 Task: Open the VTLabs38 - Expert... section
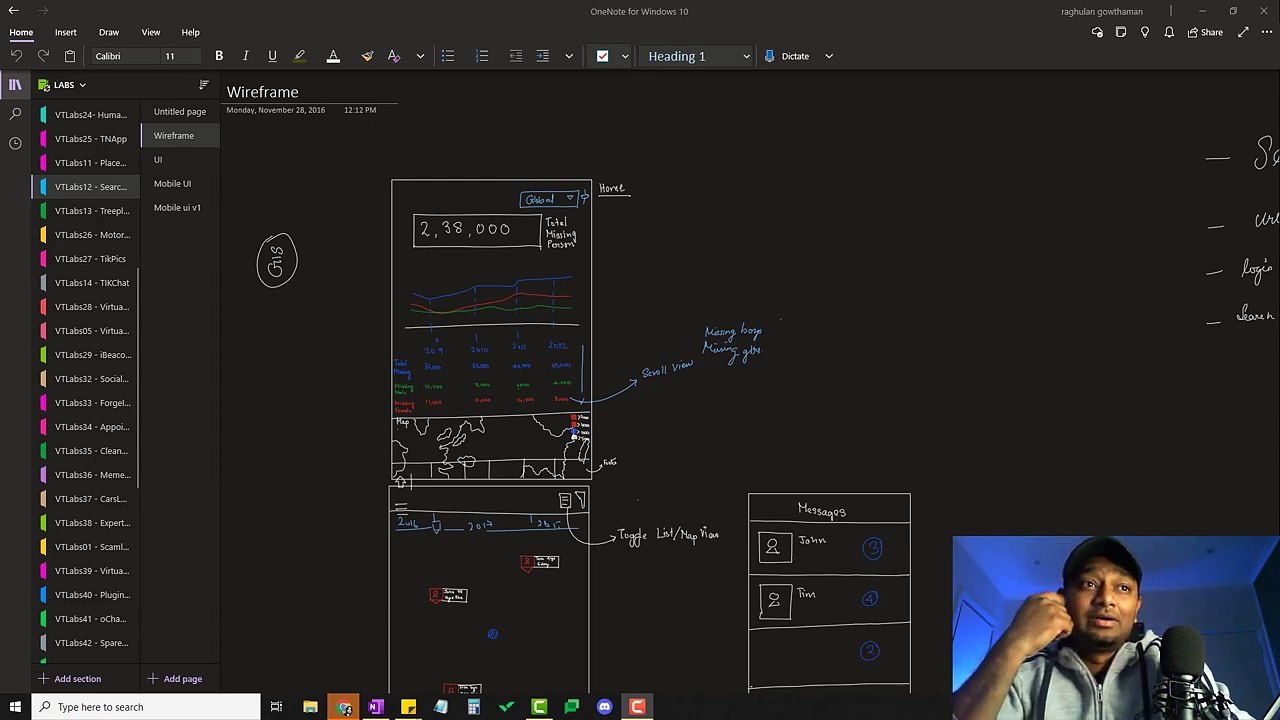(x=88, y=523)
